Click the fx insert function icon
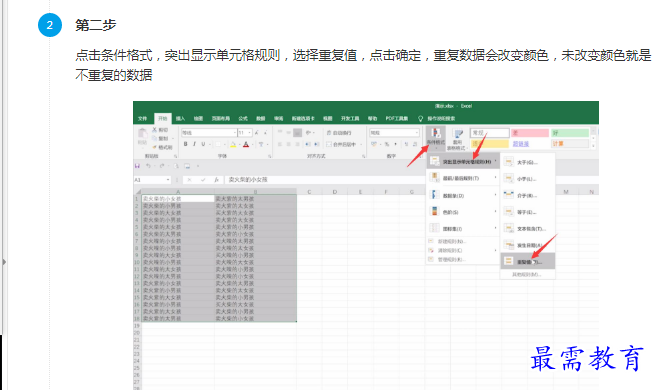 216,180
